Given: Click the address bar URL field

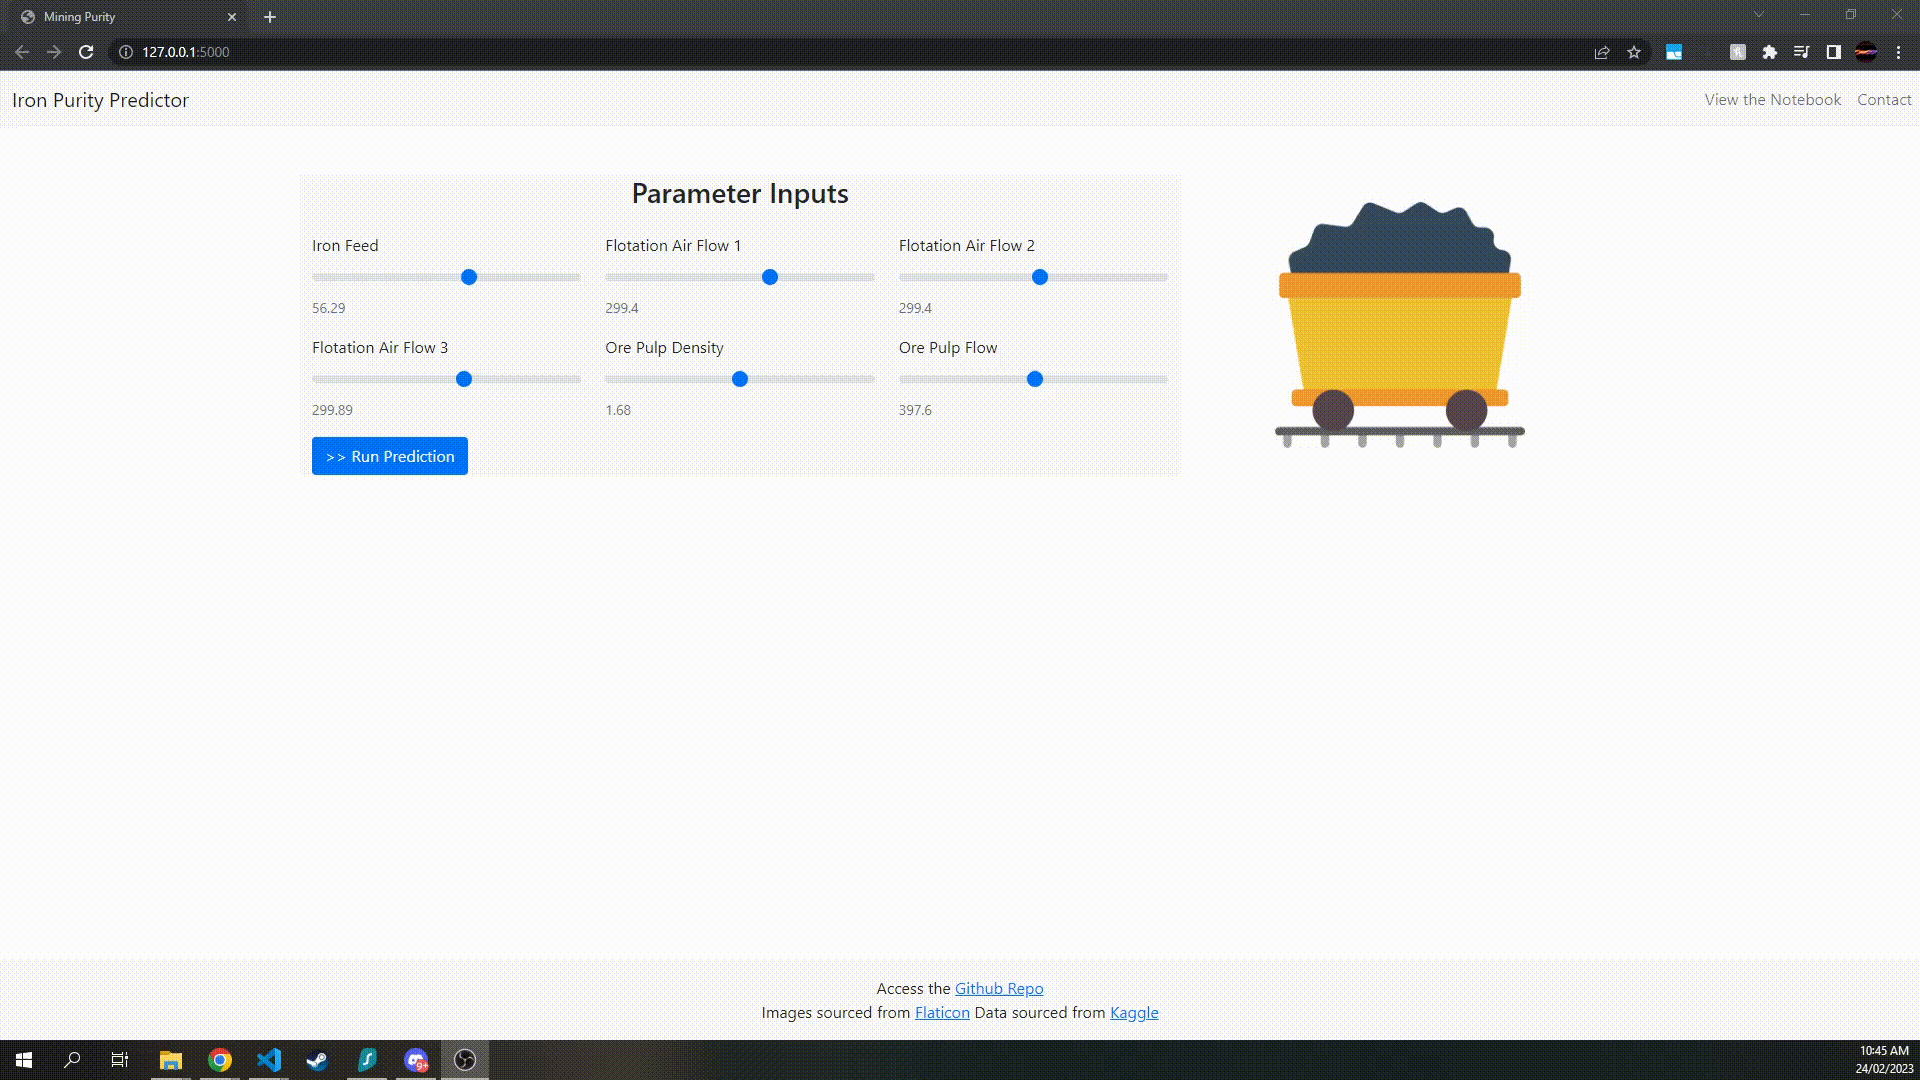Looking at the screenshot, I should pos(850,52).
